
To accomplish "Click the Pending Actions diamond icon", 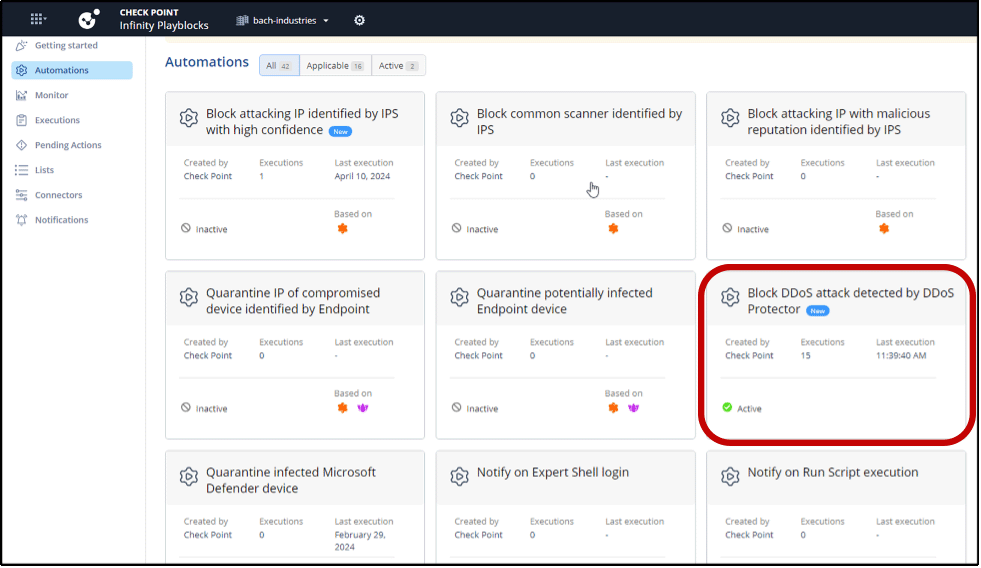I will pos(22,145).
